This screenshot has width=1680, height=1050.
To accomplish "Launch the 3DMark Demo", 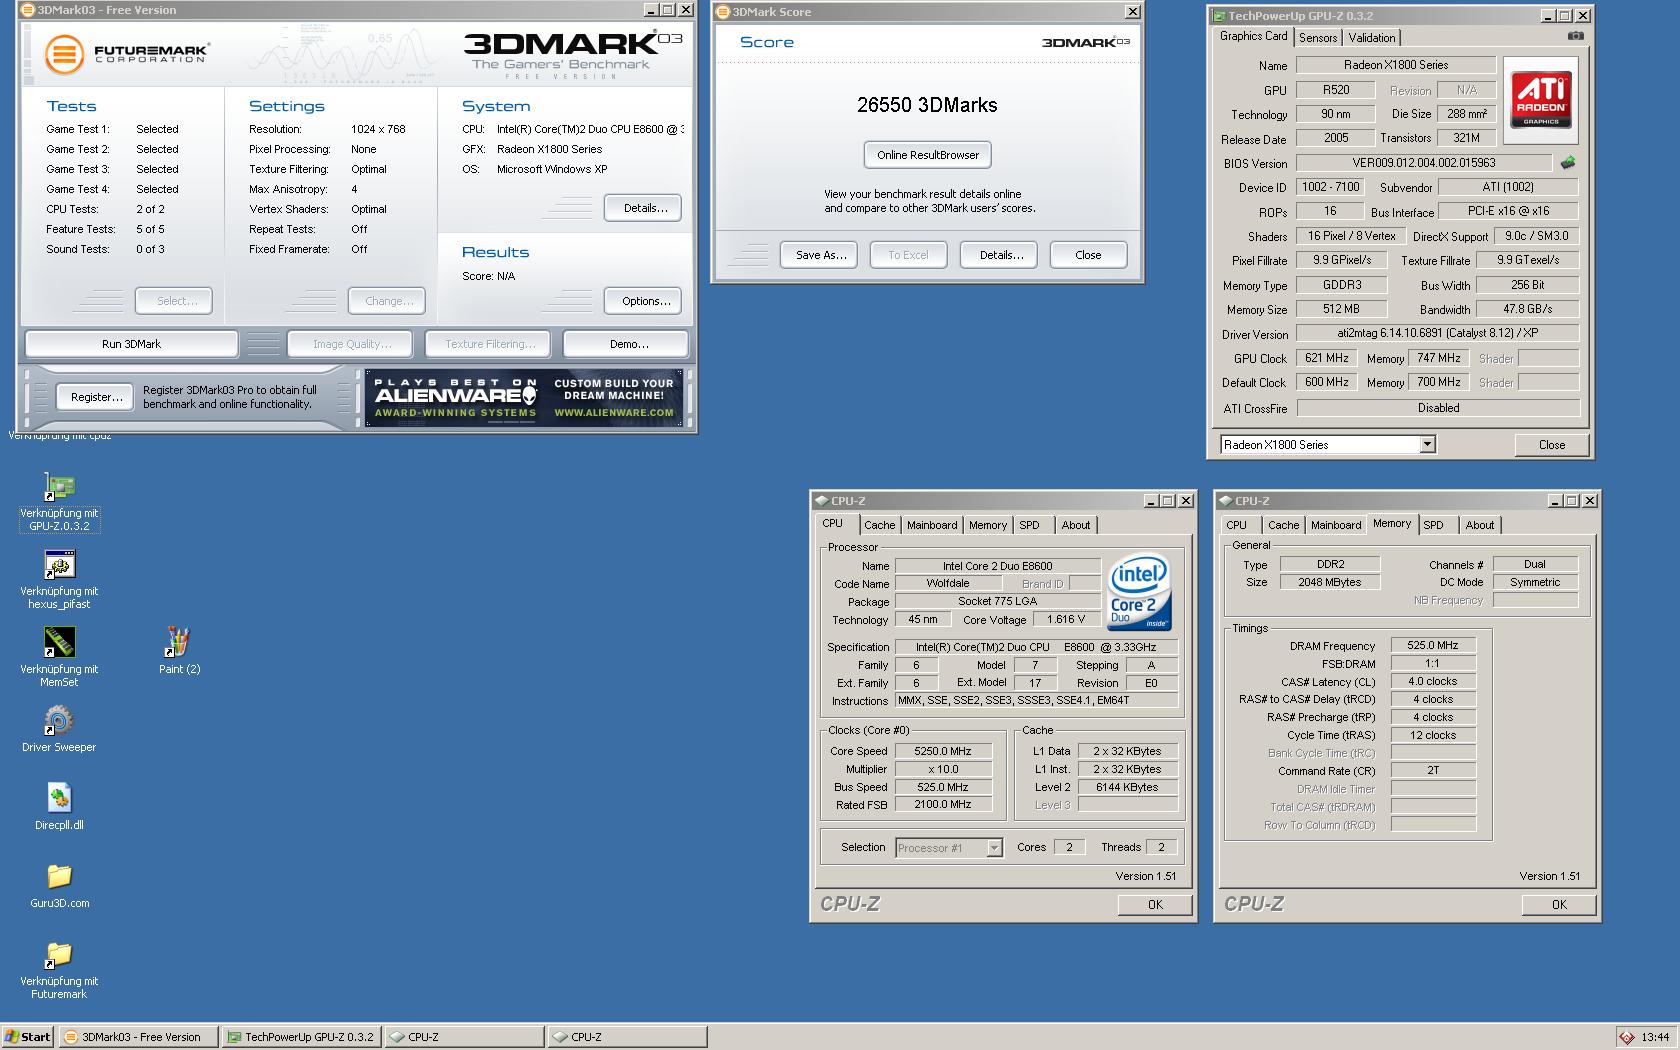I will tap(626, 344).
